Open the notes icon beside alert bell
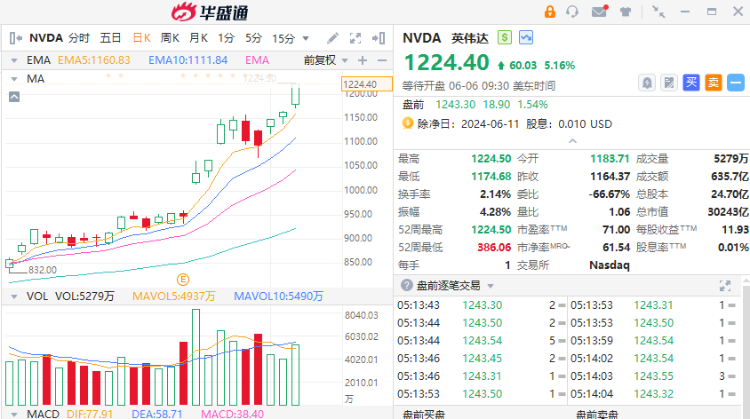 point(669,83)
